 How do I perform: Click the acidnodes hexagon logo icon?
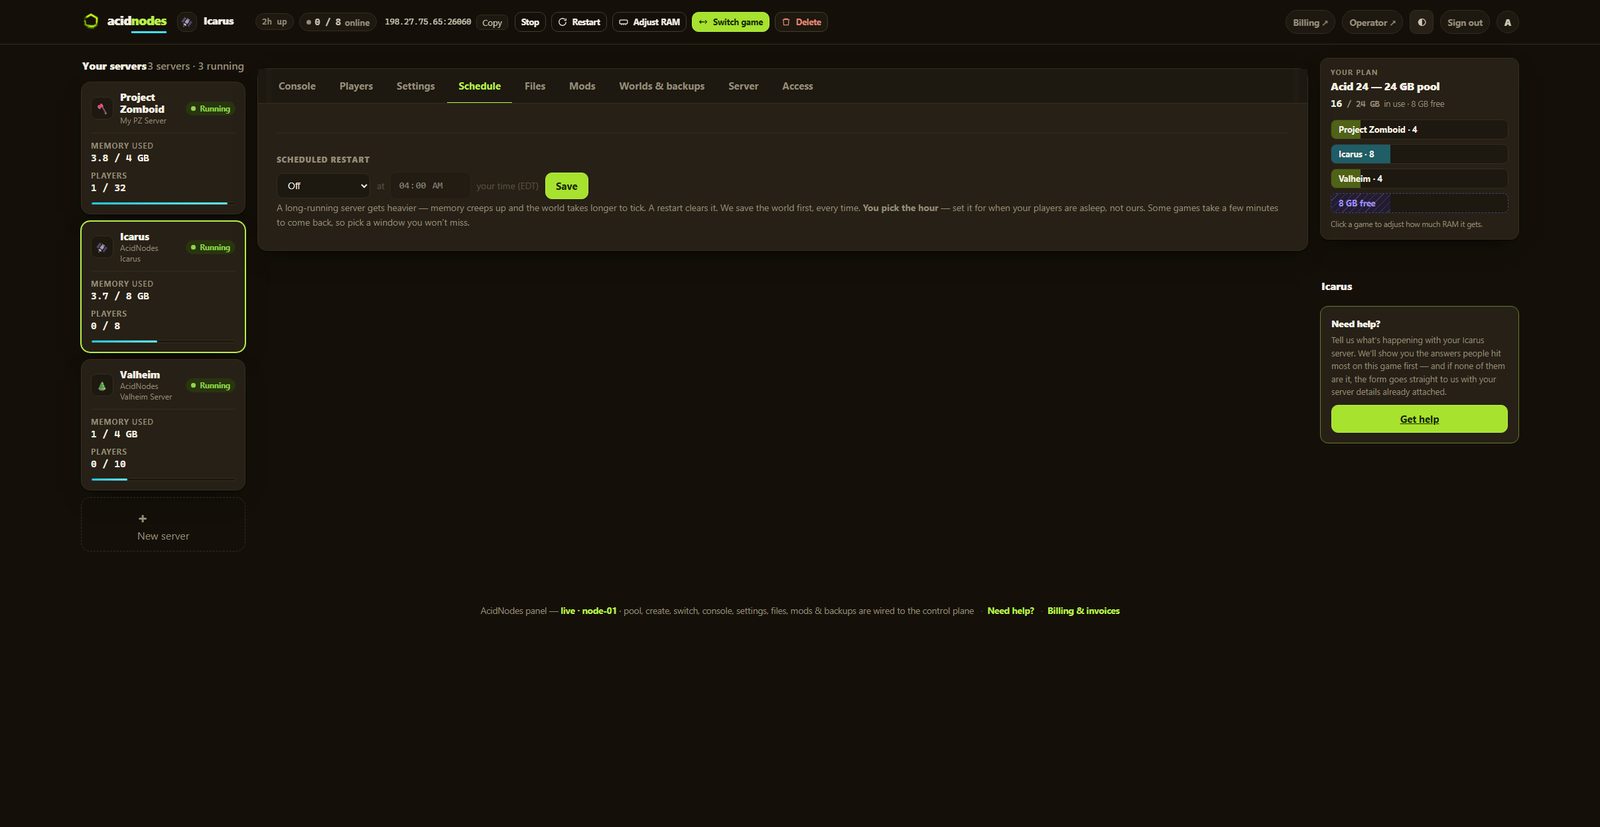(x=91, y=21)
